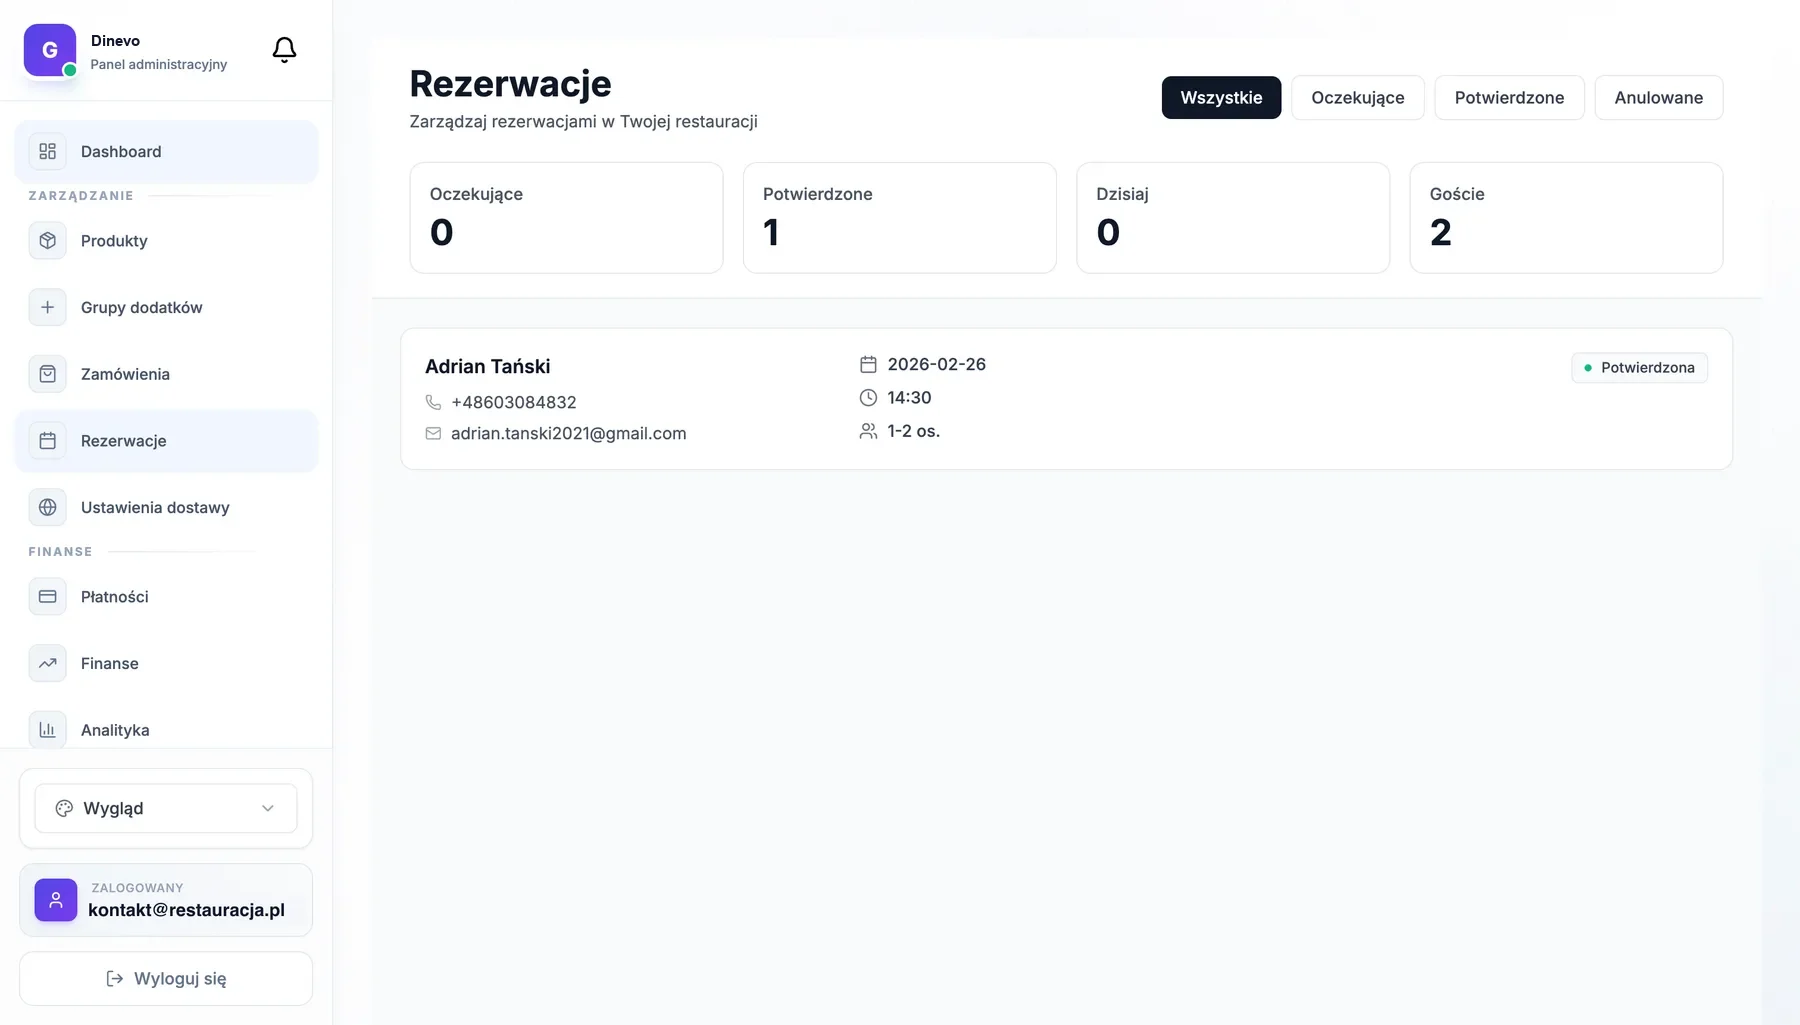The image size is (1800, 1025).
Task: Click the ZARZĄDZANIE section label
Action: [81, 196]
